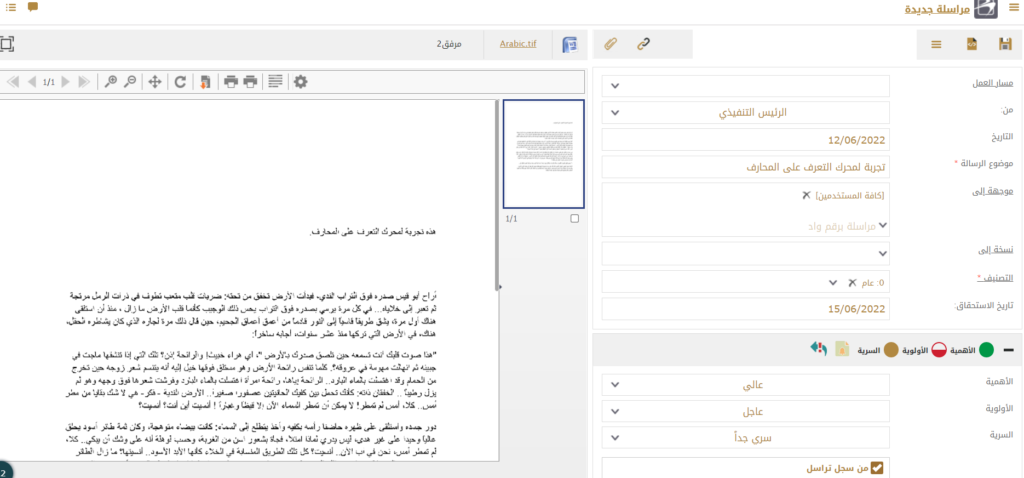The height and width of the screenshot is (478, 1024).
Task: Open viewer settings gear icon
Action: (x=300, y=81)
